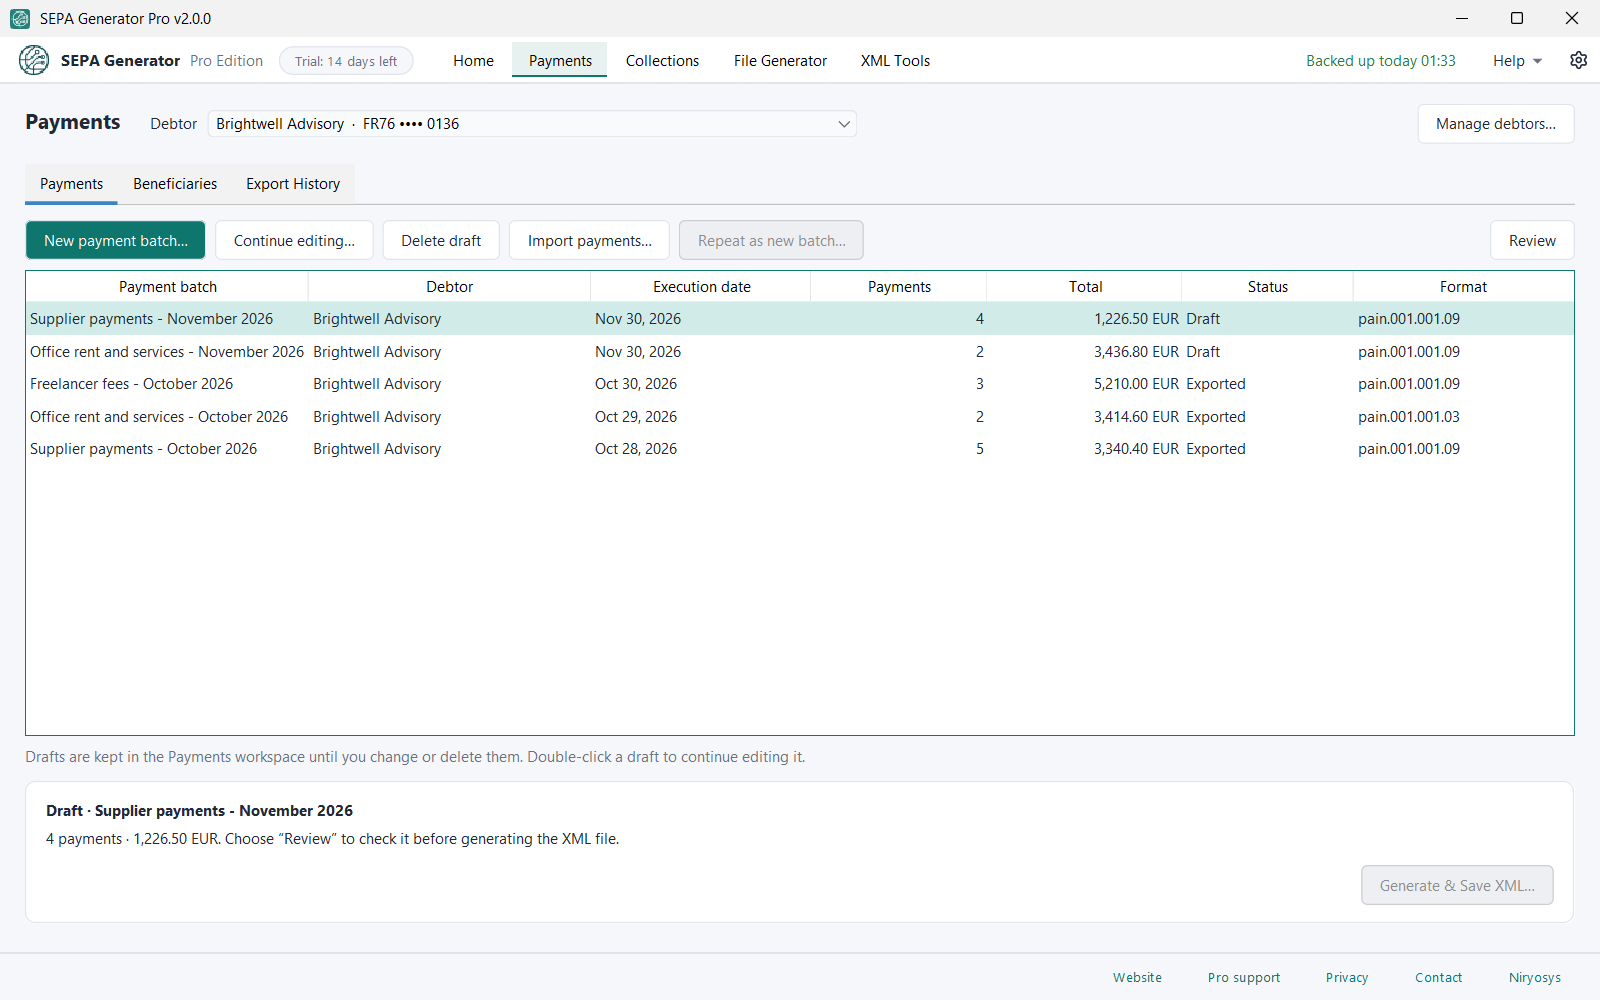Open the Website footer link
Image resolution: width=1600 pixels, height=1000 pixels.
coord(1137,978)
